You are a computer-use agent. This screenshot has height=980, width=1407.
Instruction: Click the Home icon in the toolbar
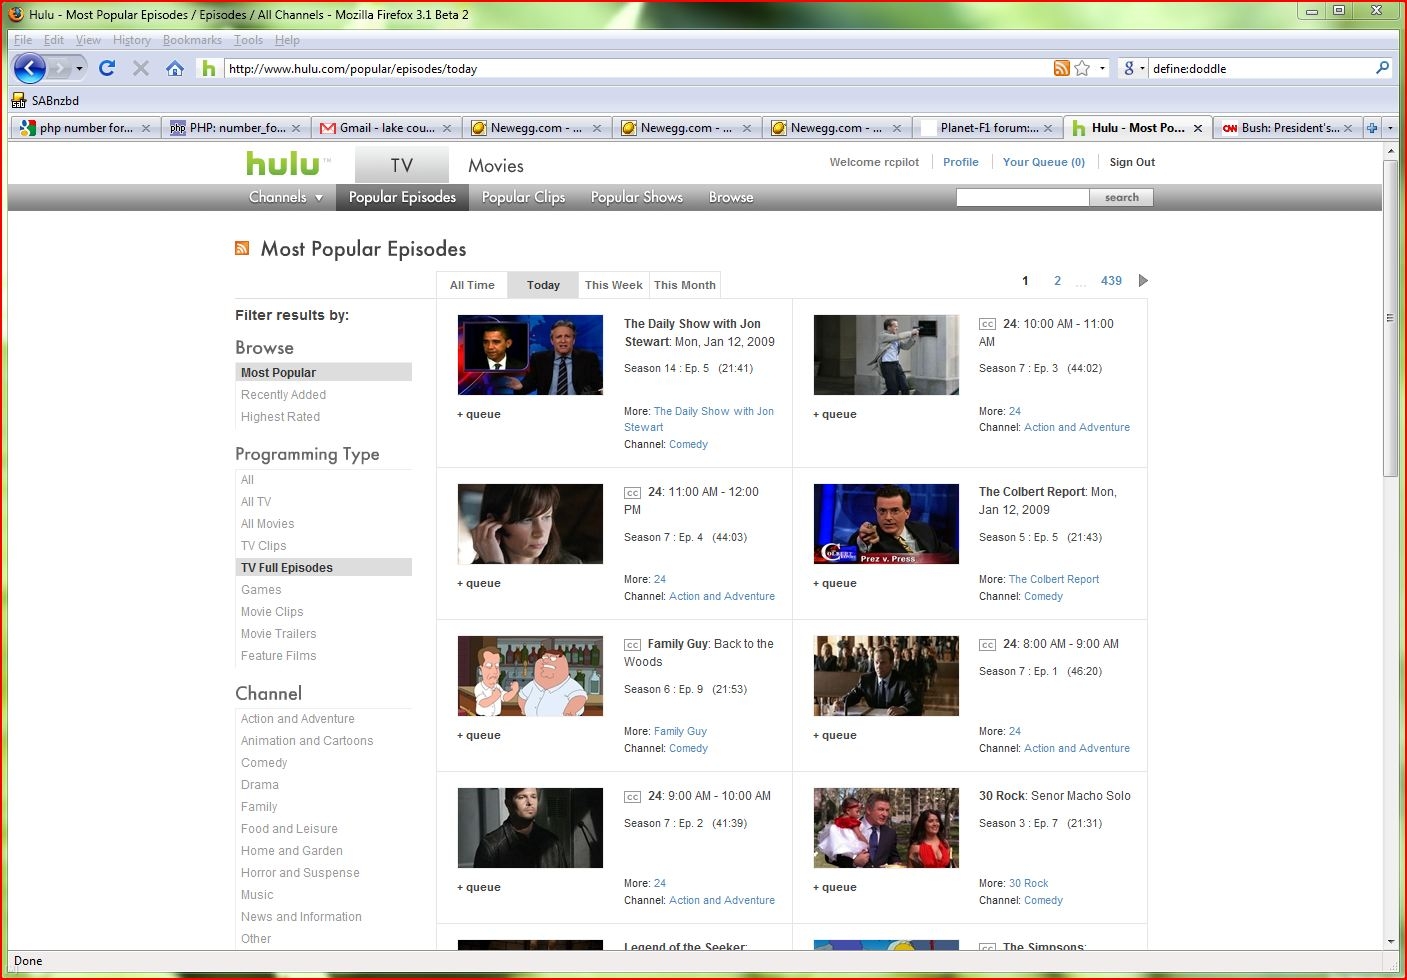coord(175,68)
